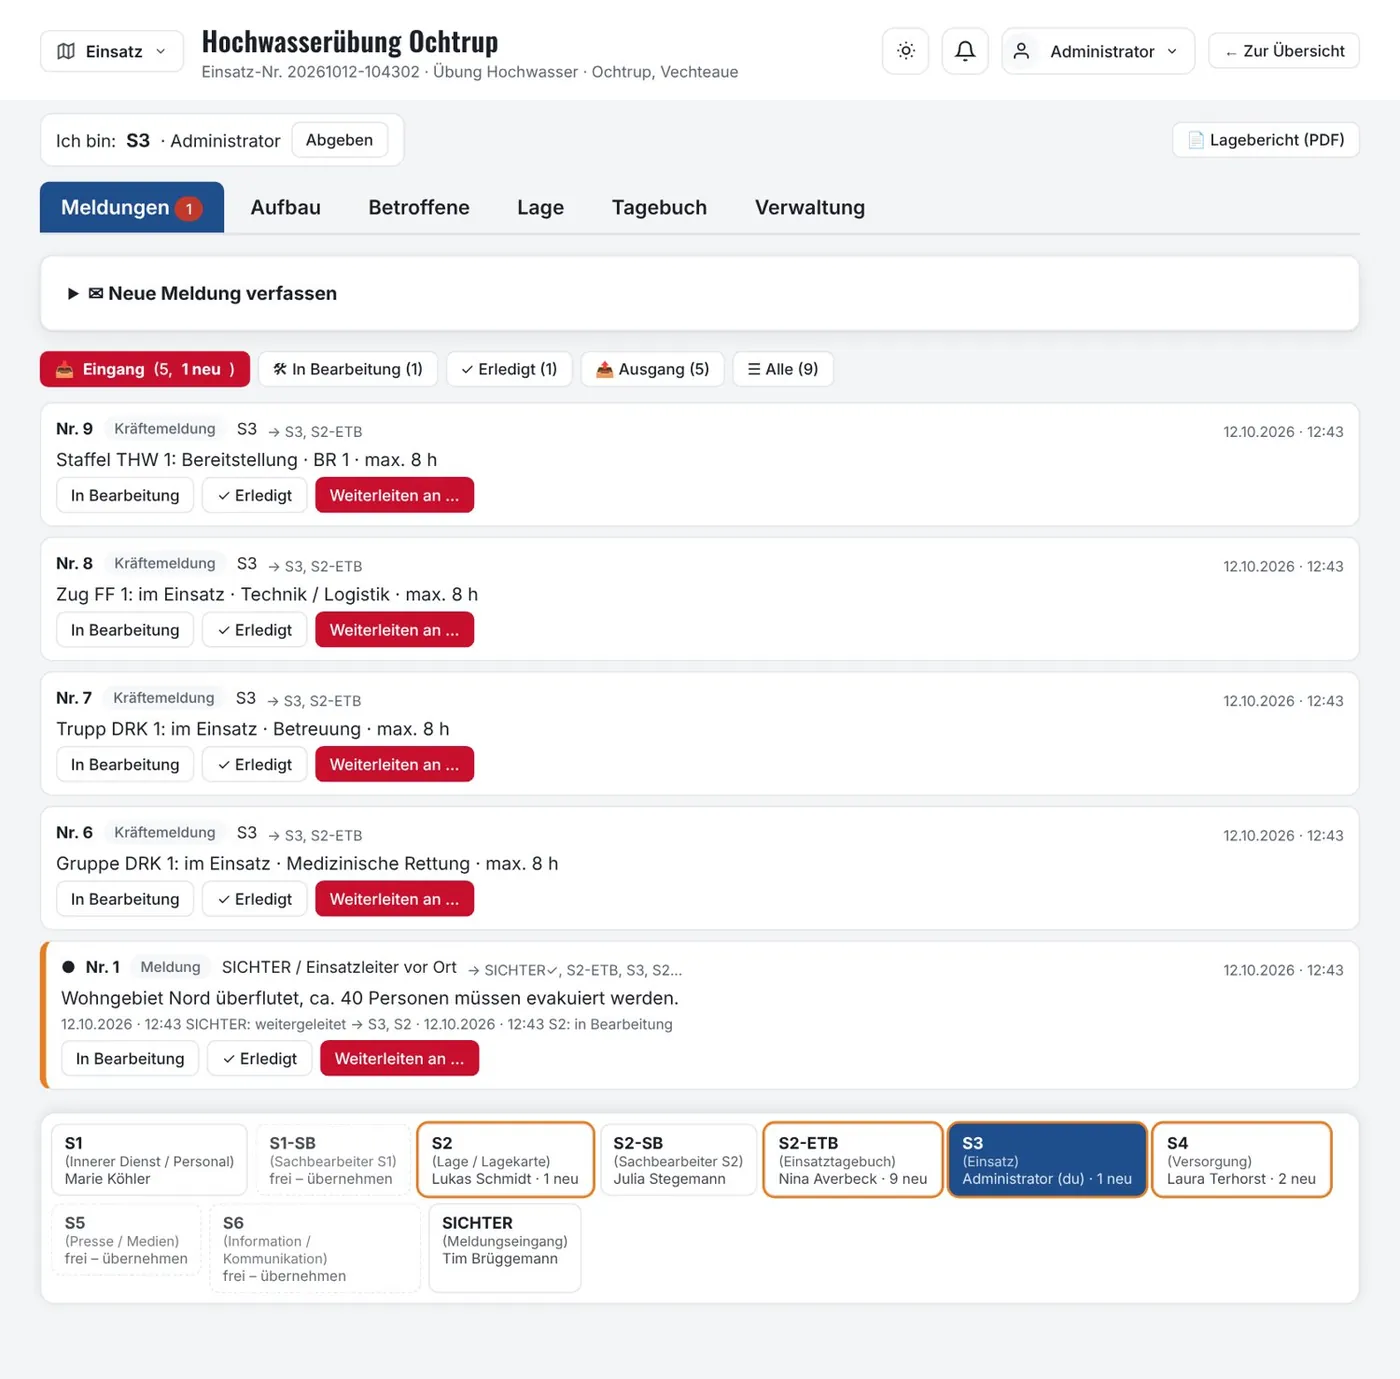Select the Meldungen tab

click(x=132, y=207)
